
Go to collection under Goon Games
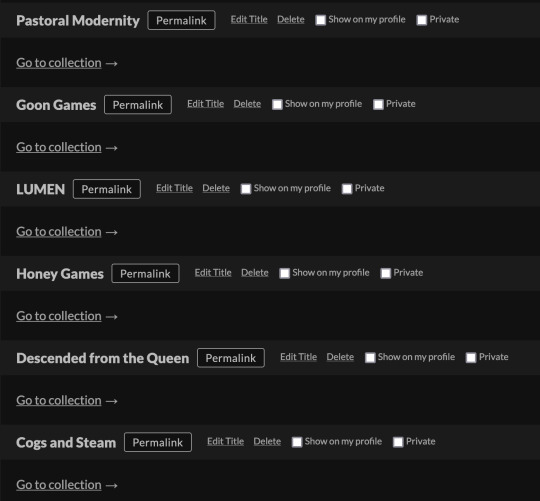click(59, 147)
